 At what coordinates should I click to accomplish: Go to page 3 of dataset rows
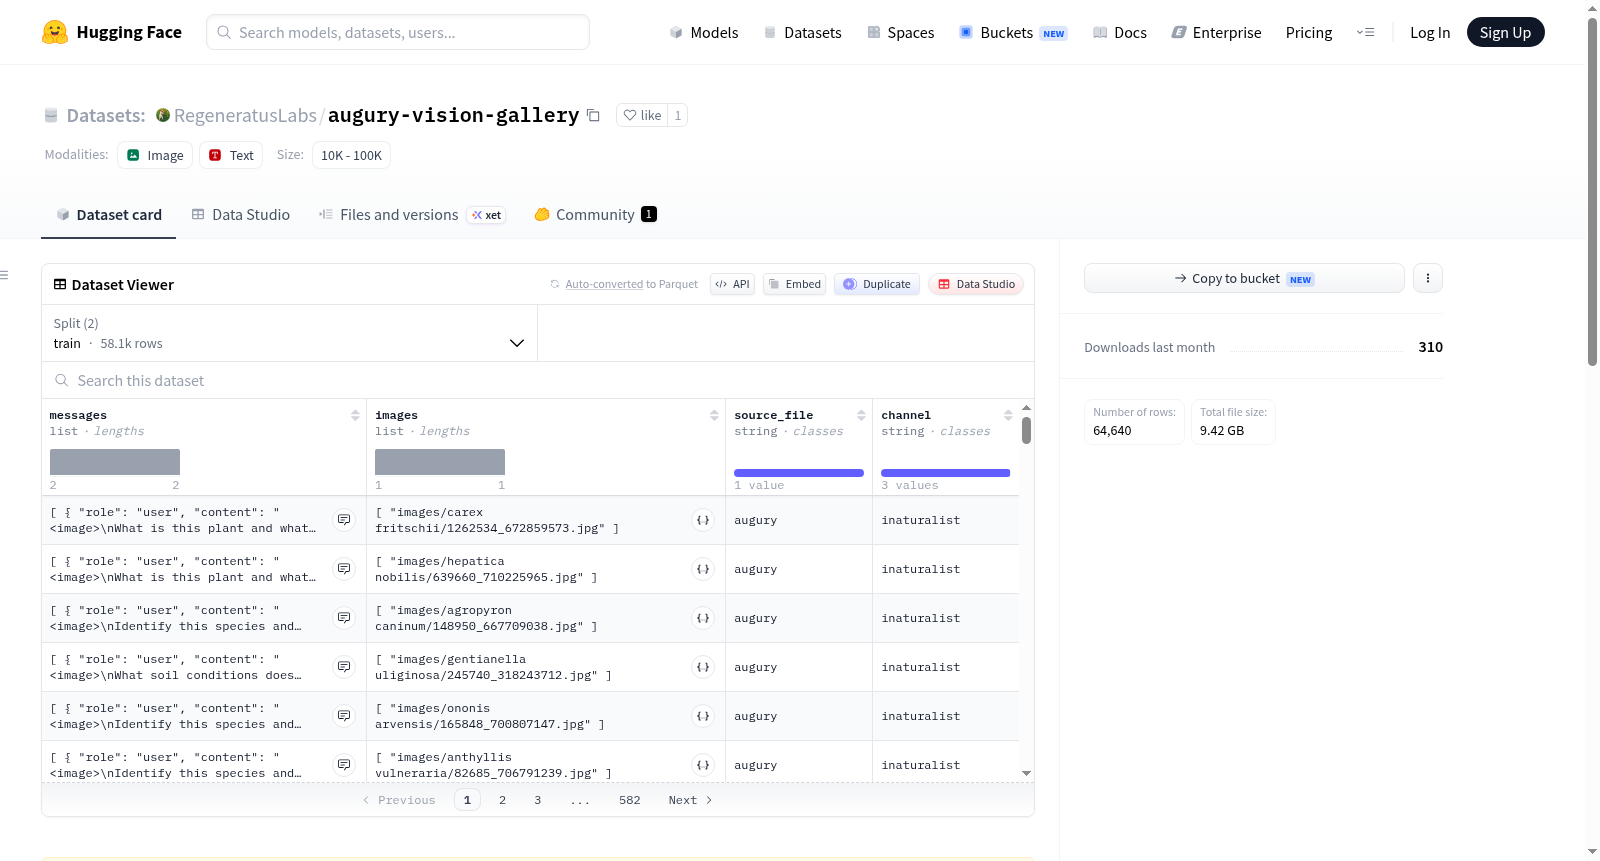[x=537, y=800]
